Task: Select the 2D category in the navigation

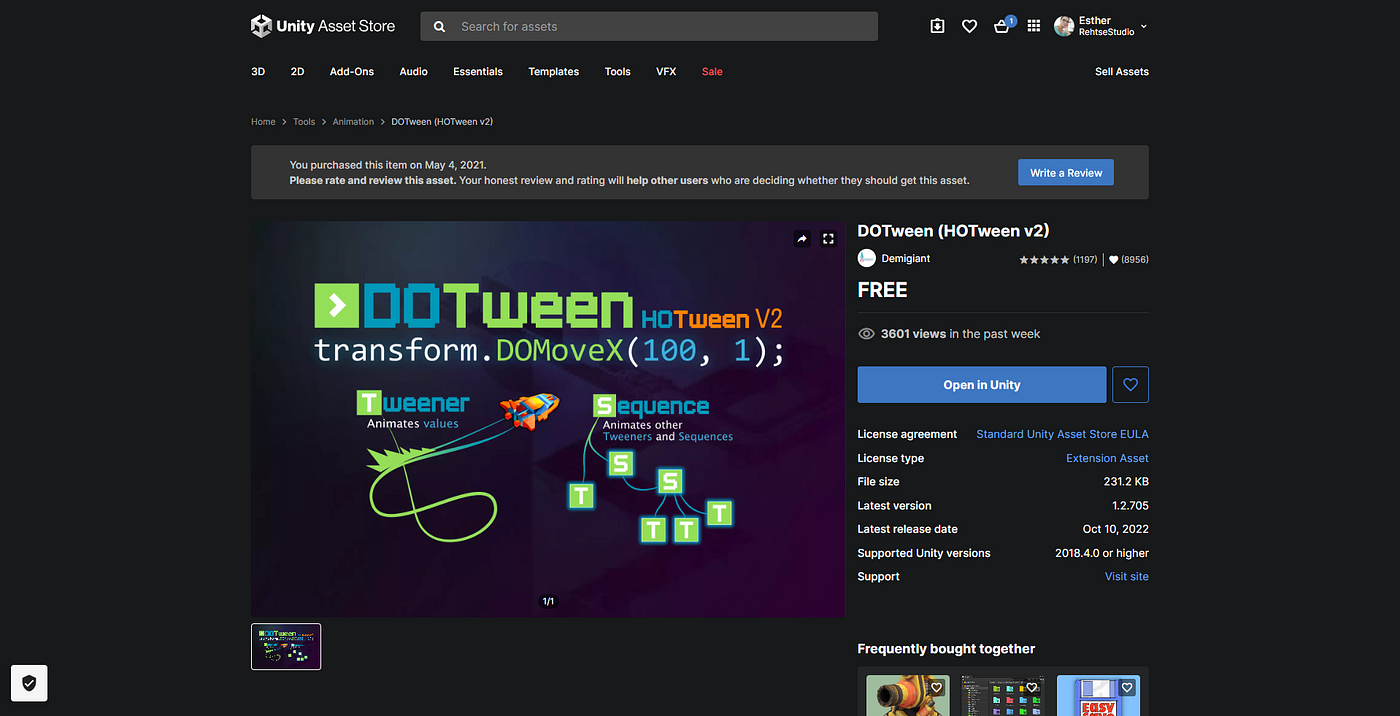Action: (x=297, y=71)
